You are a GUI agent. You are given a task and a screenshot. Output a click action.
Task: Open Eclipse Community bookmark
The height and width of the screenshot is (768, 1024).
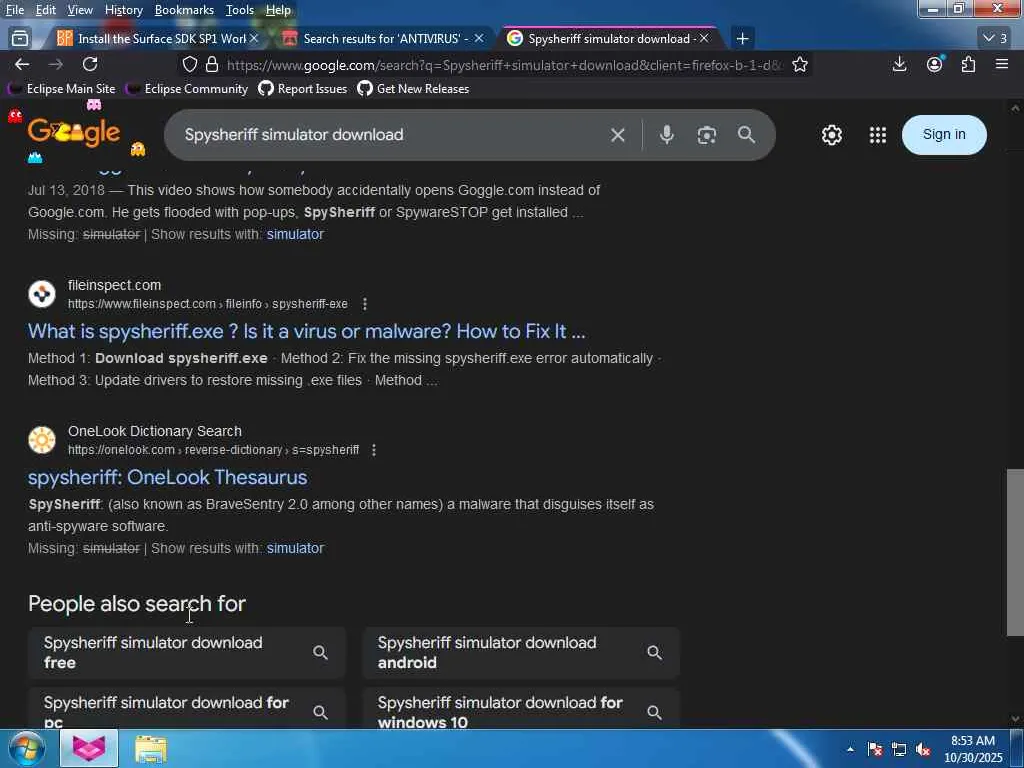(187, 89)
